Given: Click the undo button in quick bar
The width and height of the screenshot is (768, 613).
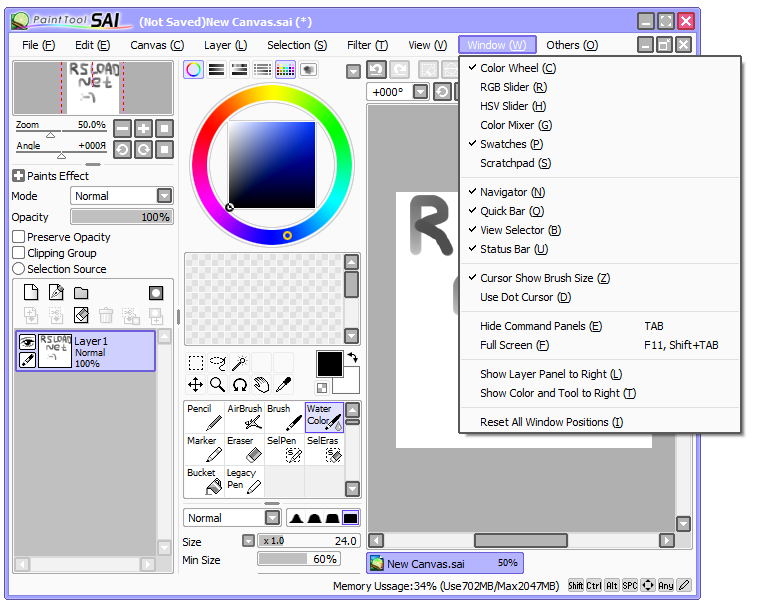Looking at the screenshot, I should click(x=376, y=70).
